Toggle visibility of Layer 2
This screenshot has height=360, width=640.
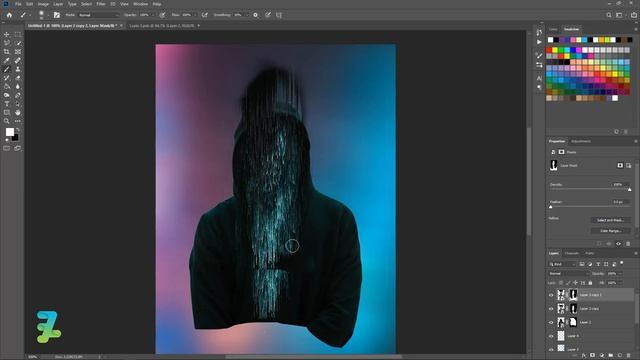coord(551,322)
